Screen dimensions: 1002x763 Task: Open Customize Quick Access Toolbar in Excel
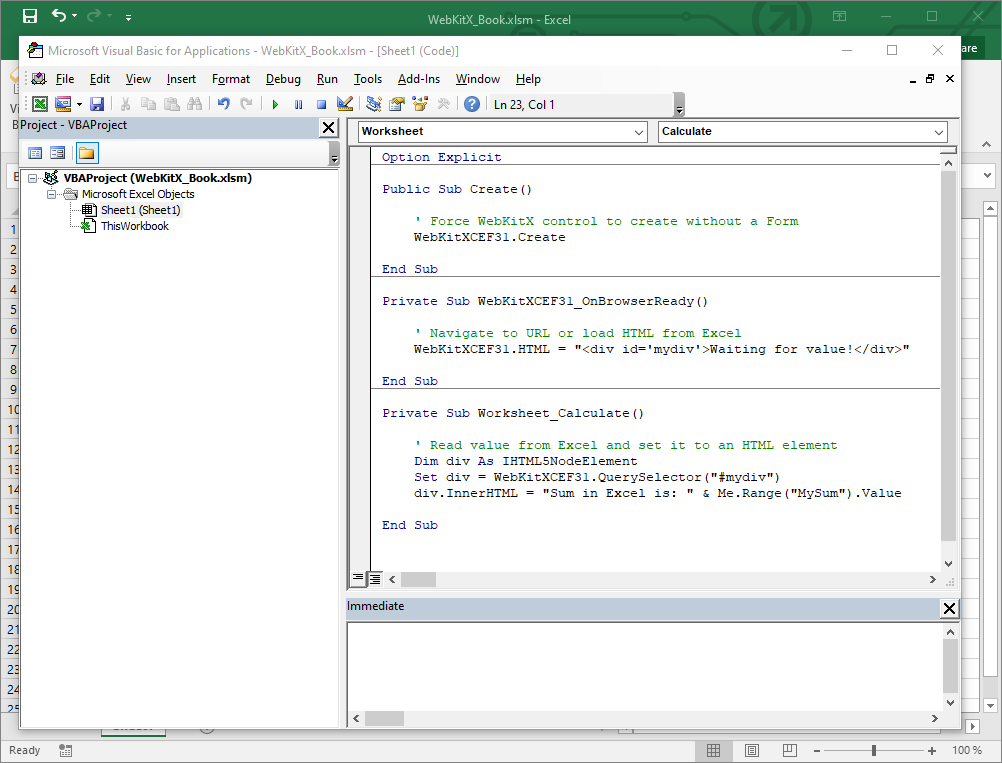128,18
